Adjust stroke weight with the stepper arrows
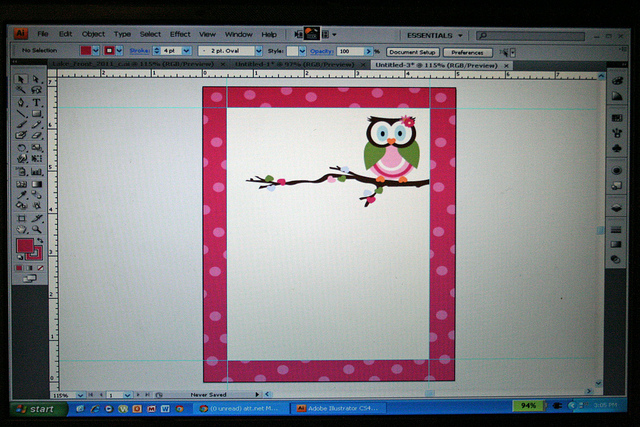640x427 pixels. pos(156,51)
